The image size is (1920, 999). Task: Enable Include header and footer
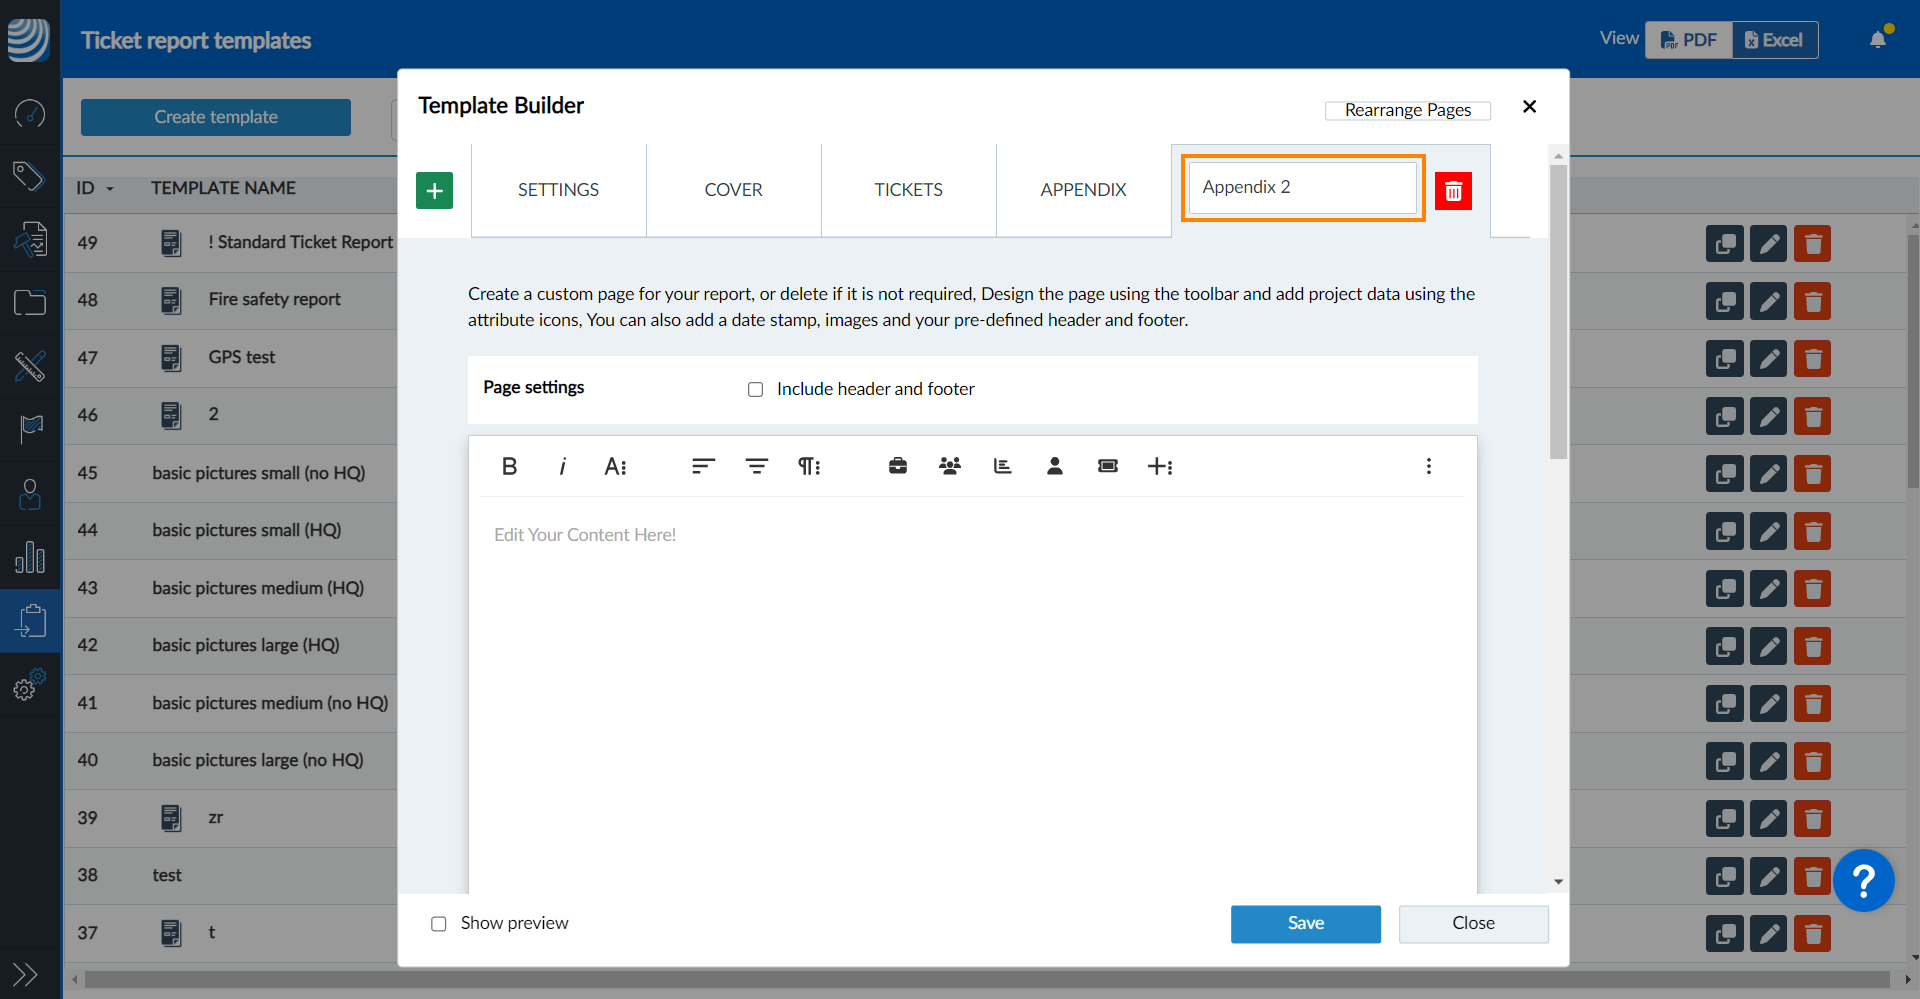tap(756, 389)
